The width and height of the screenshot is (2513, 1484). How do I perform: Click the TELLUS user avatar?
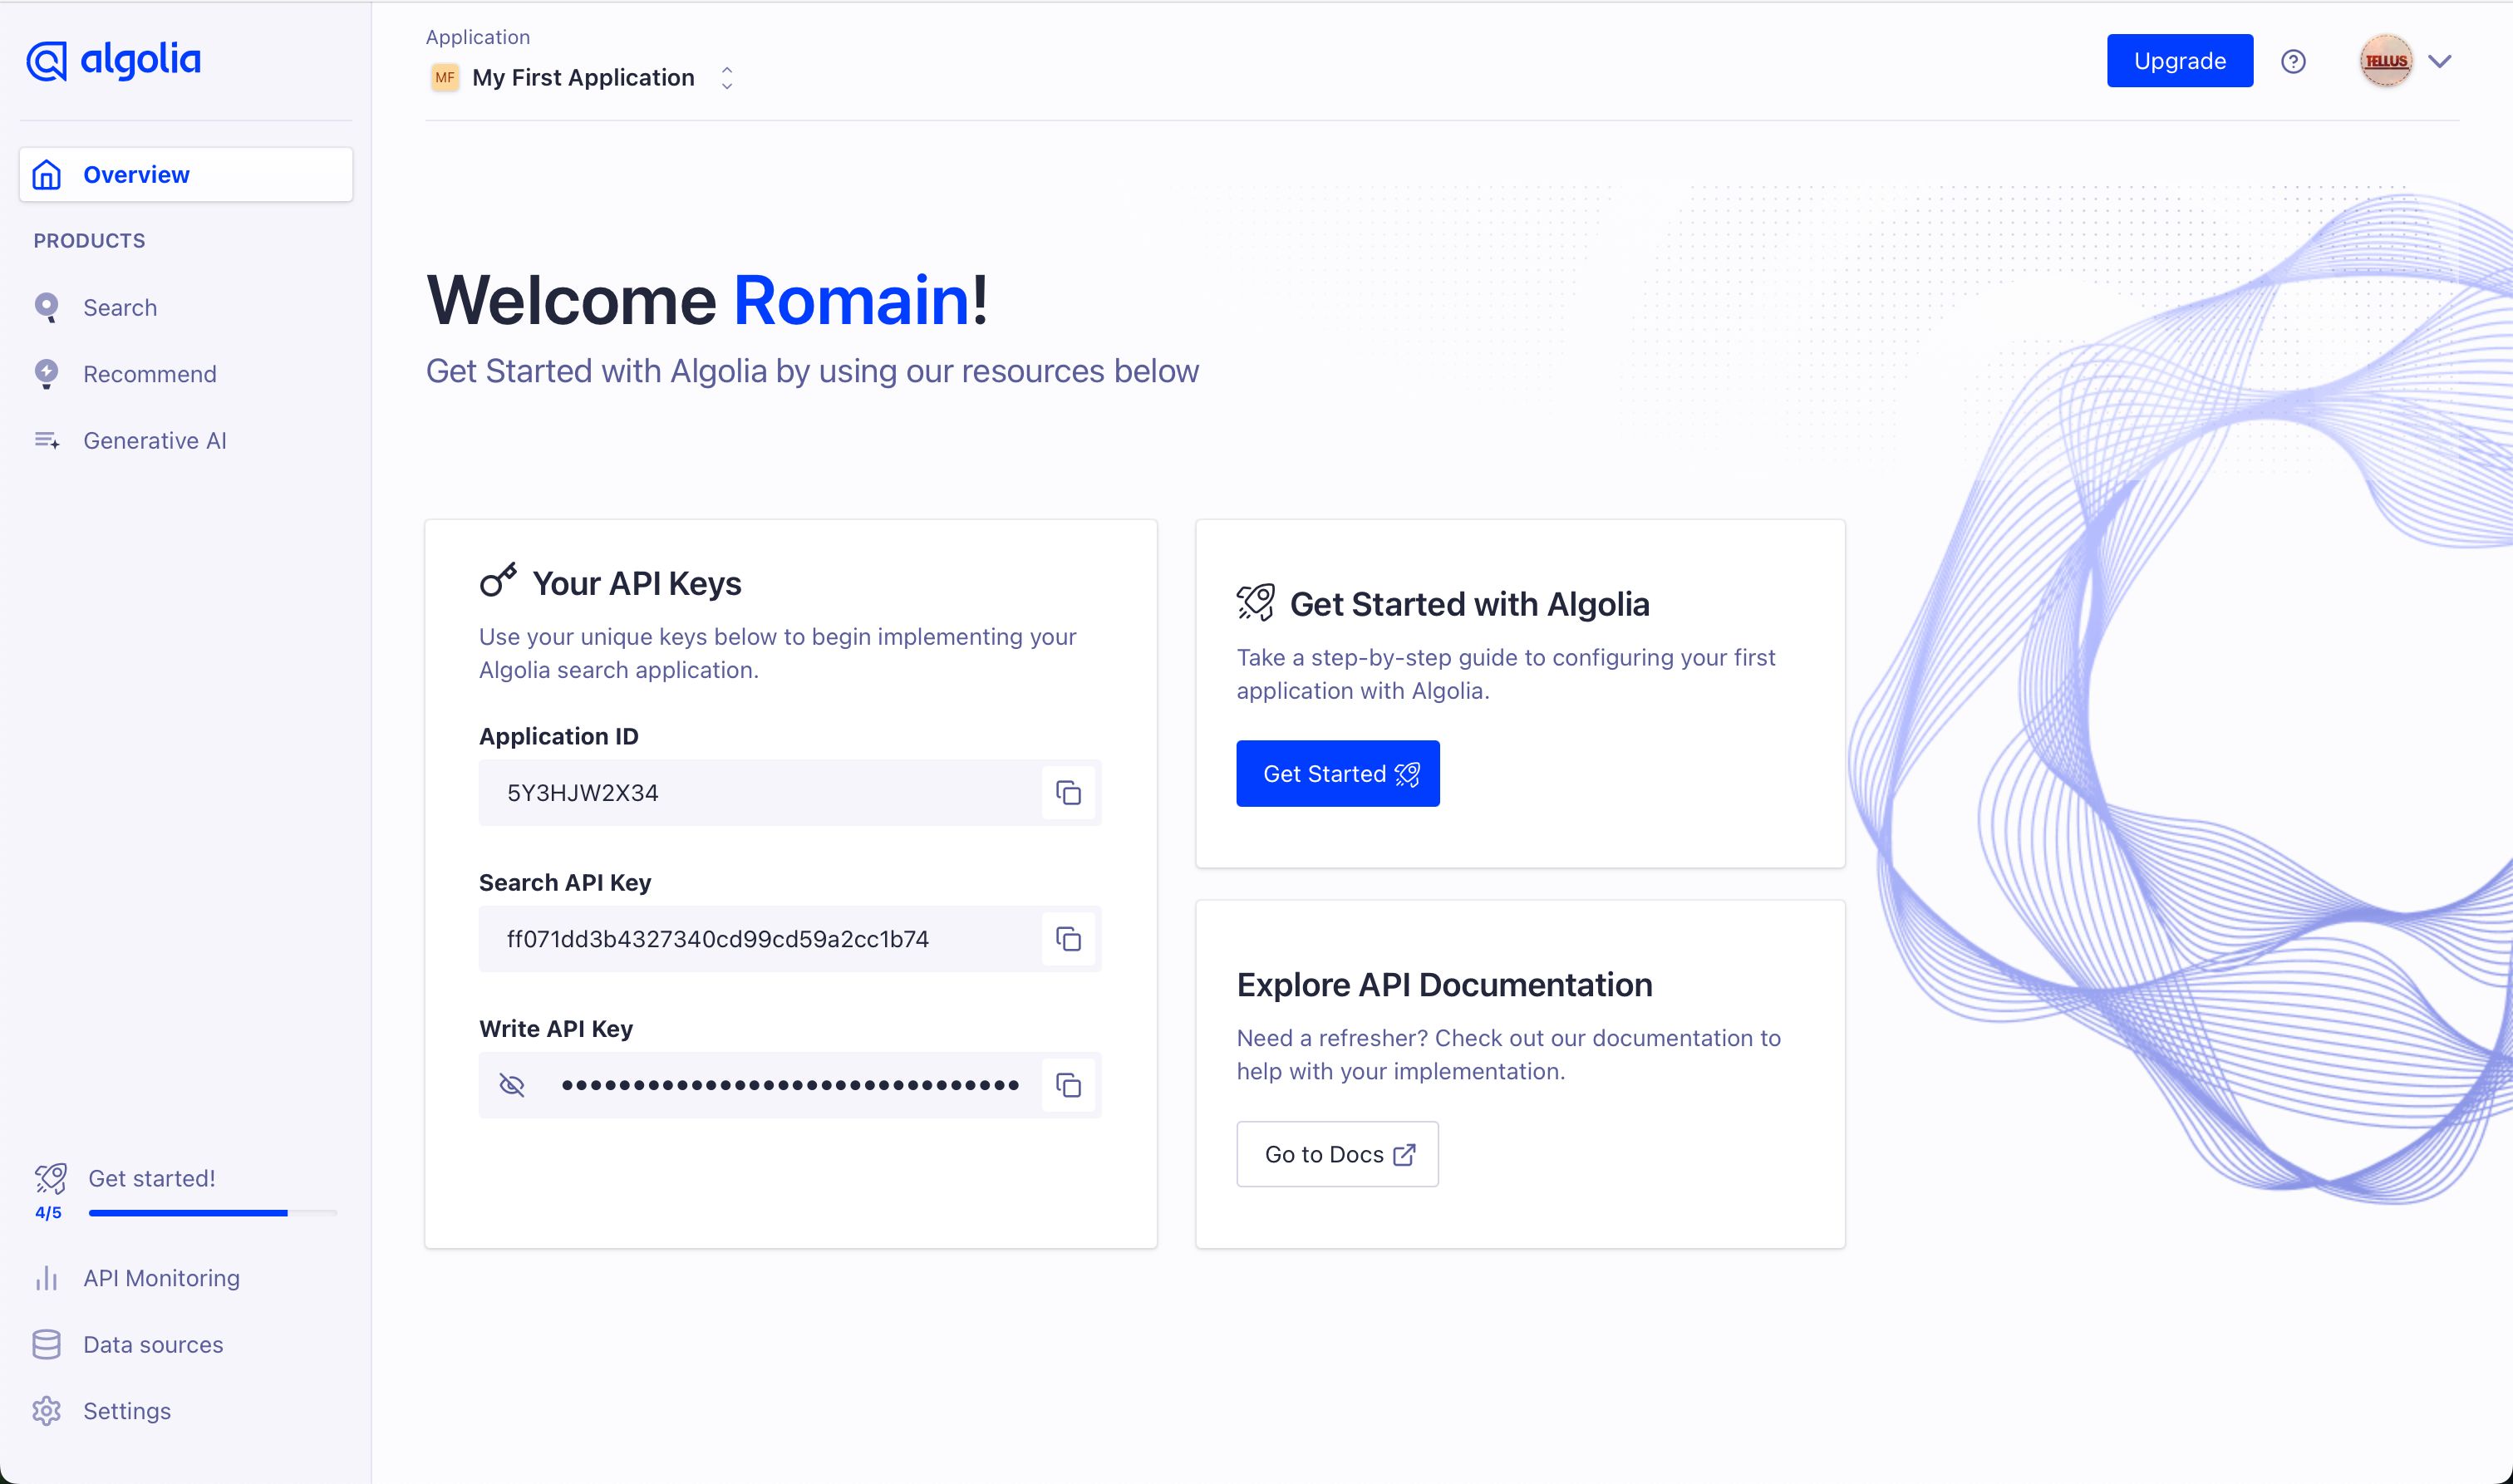[x=2385, y=62]
